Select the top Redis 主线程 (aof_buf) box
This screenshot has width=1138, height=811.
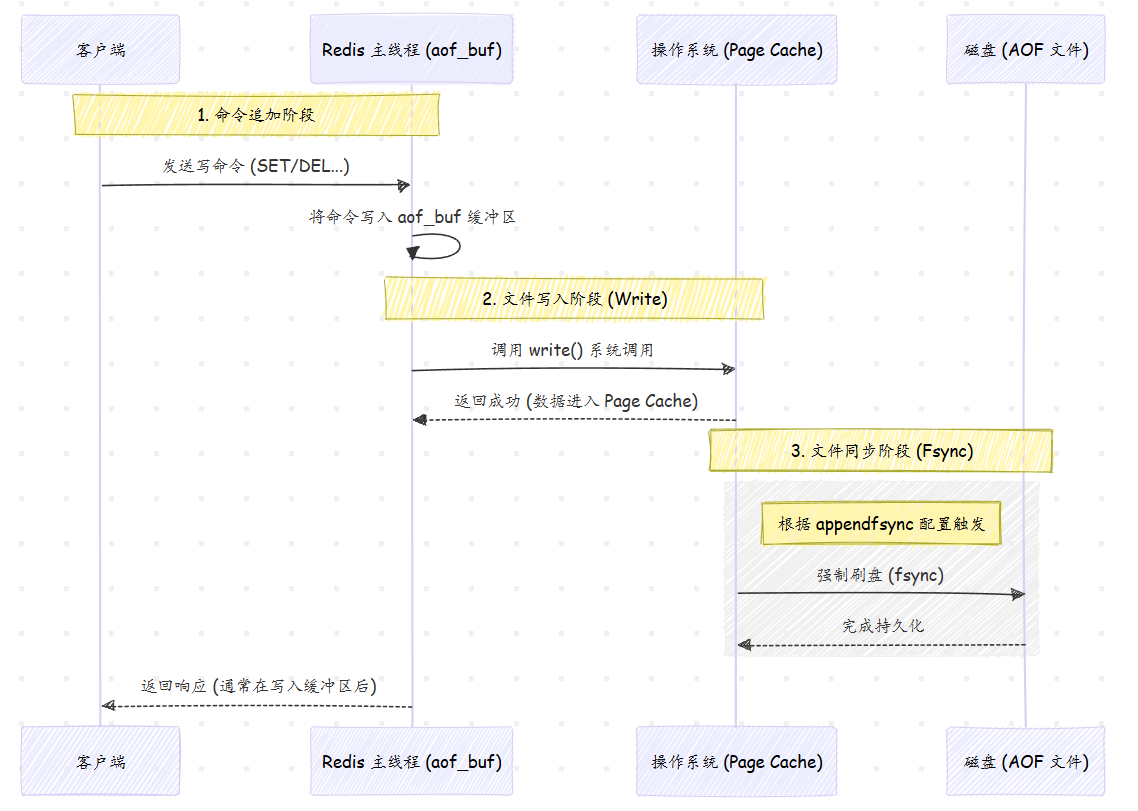pyautogui.click(x=412, y=49)
